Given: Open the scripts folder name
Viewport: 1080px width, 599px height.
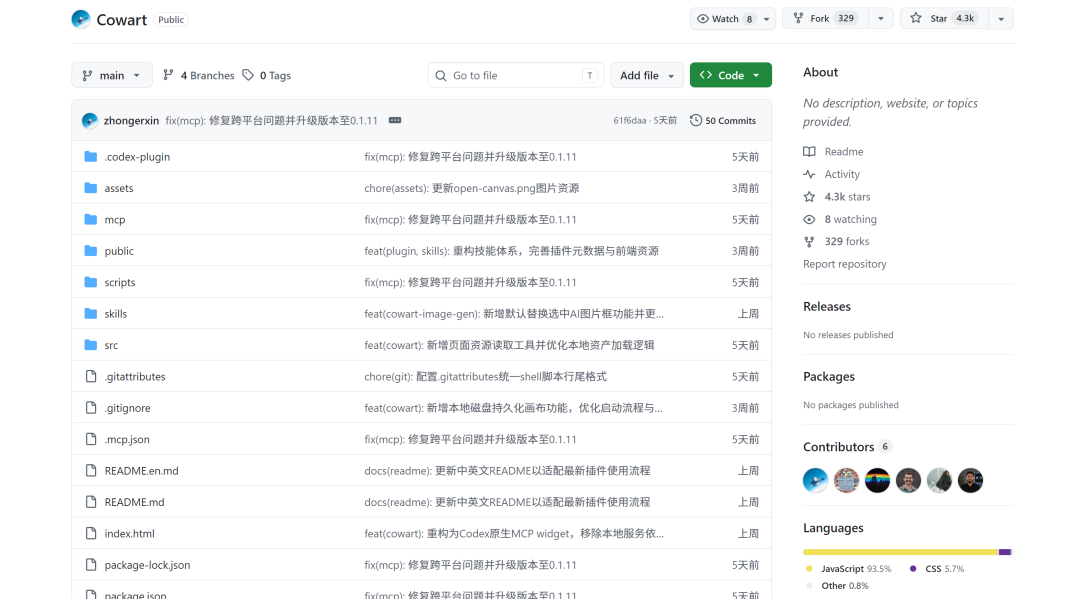Looking at the screenshot, I should (120, 282).
